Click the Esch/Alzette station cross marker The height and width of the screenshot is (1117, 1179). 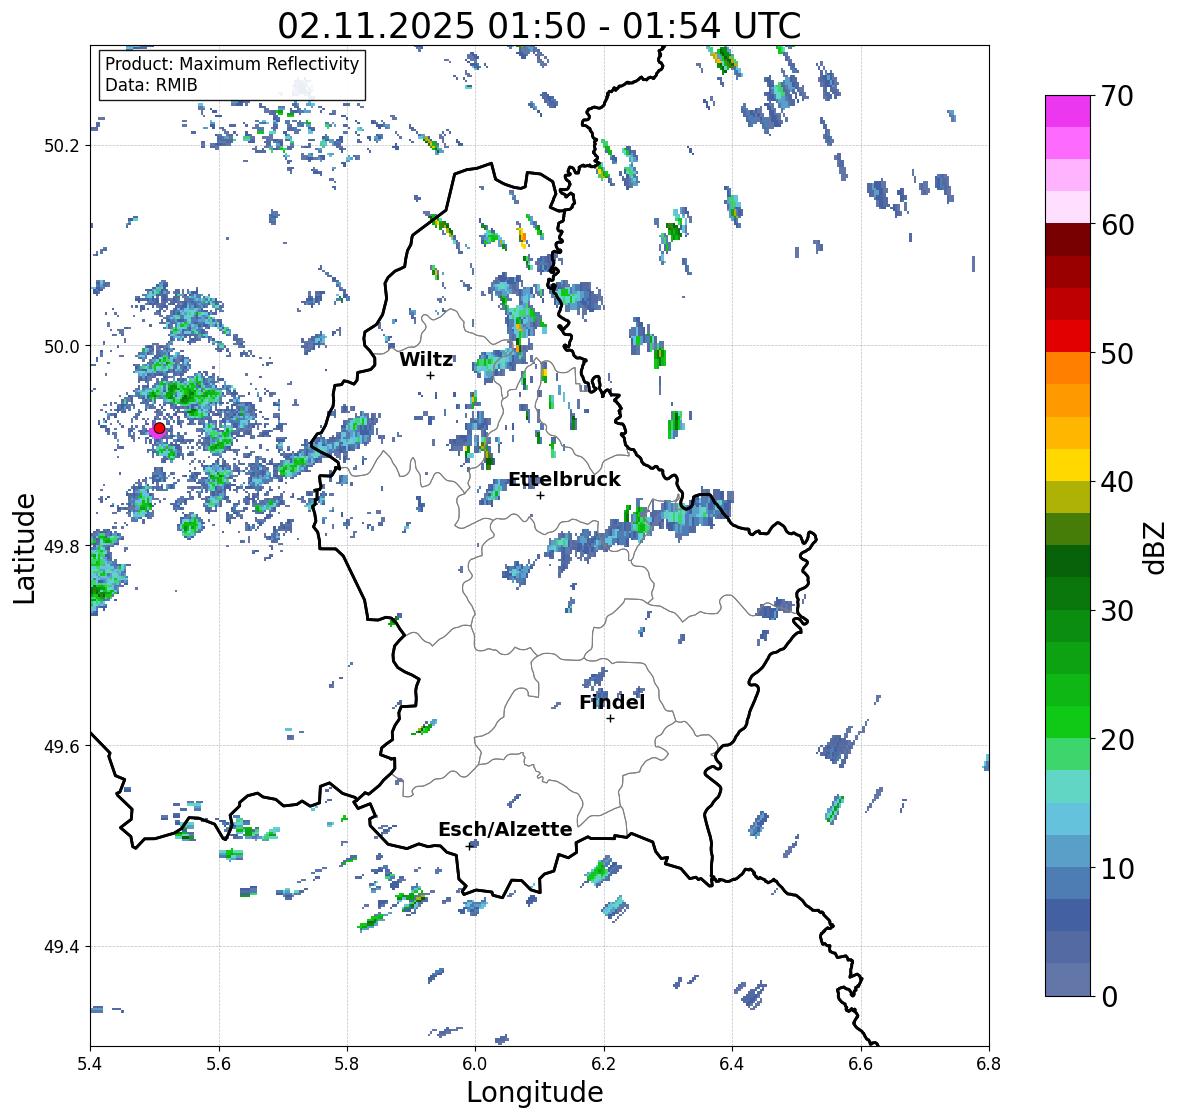470,846
